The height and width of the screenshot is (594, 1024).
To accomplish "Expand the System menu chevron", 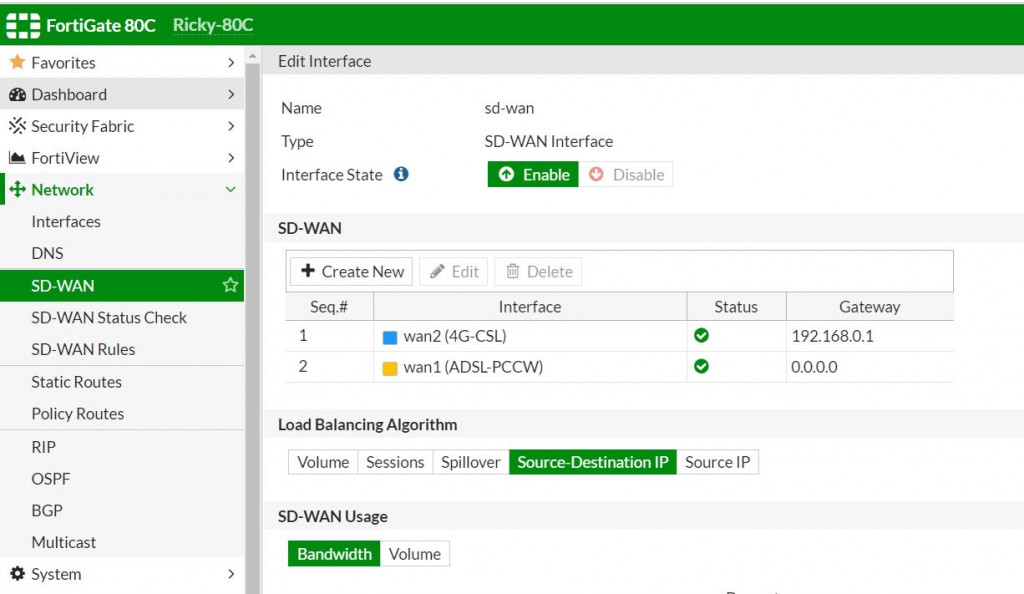I will 231,574.
